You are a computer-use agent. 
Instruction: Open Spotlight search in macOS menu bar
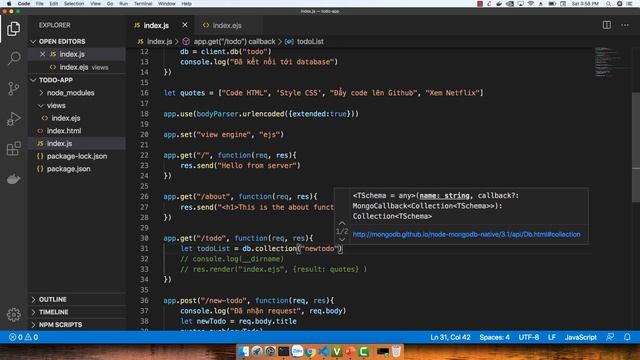point(608,4)
